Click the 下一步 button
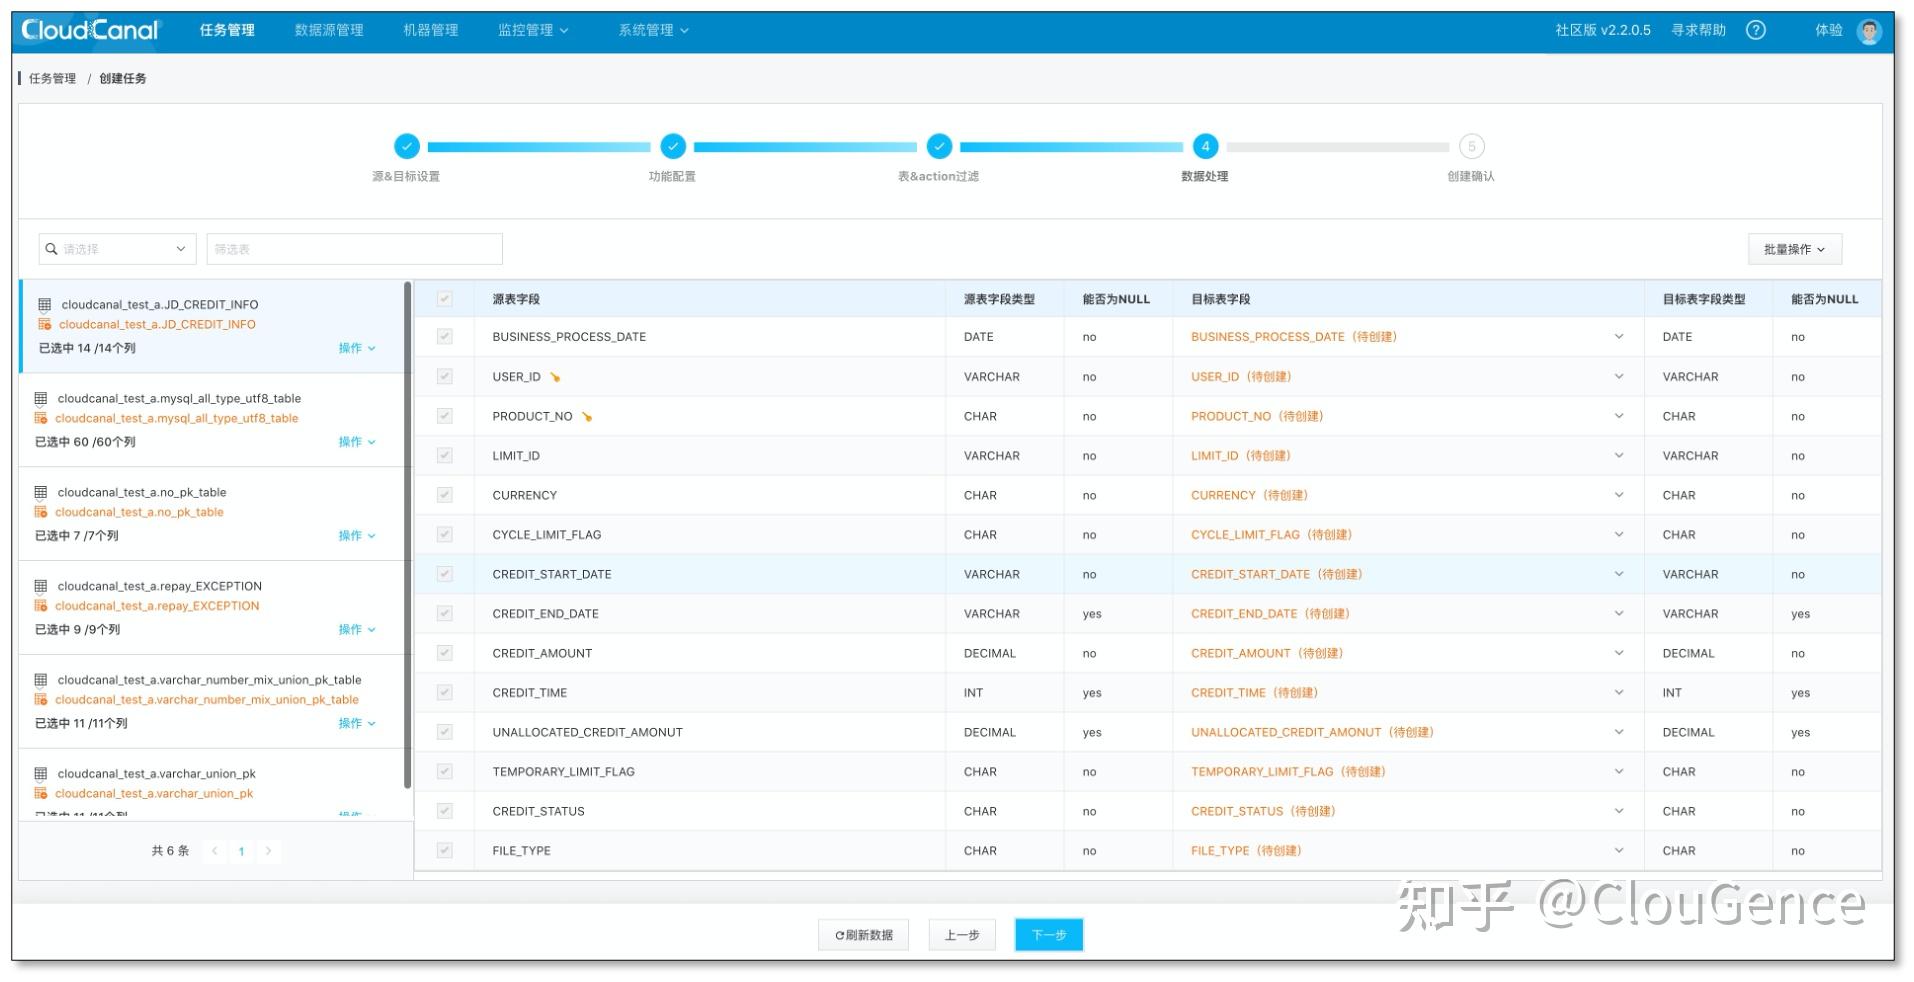The width and height of the screenshot is (1914, 982). pos(1047,934)
